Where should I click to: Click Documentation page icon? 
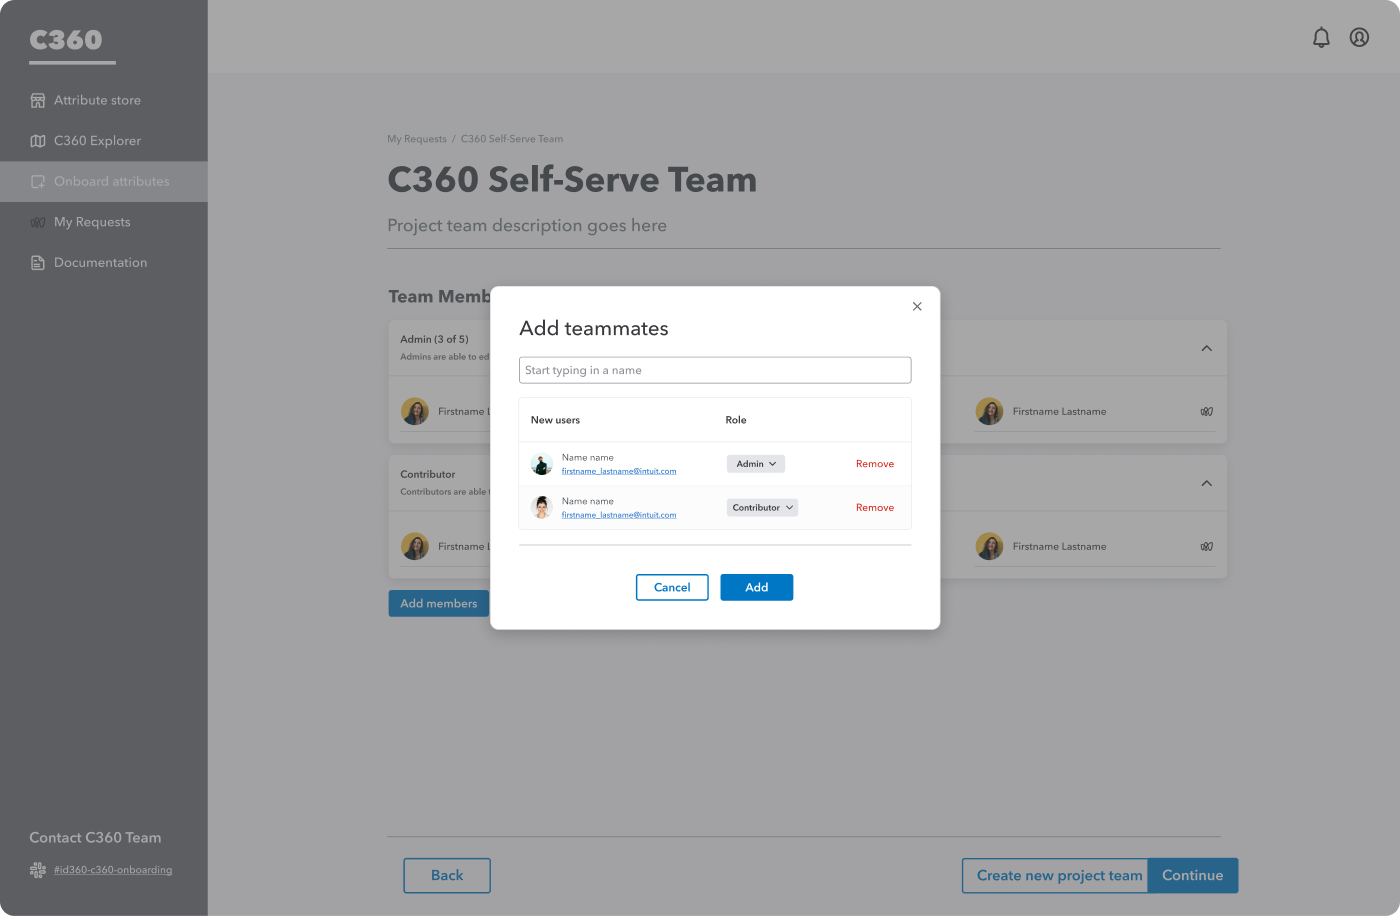[x=38, y=263]
